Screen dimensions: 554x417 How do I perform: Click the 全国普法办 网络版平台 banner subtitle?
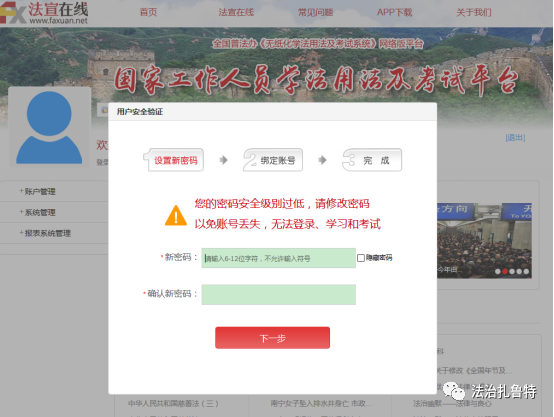click(x=317, y=44)
